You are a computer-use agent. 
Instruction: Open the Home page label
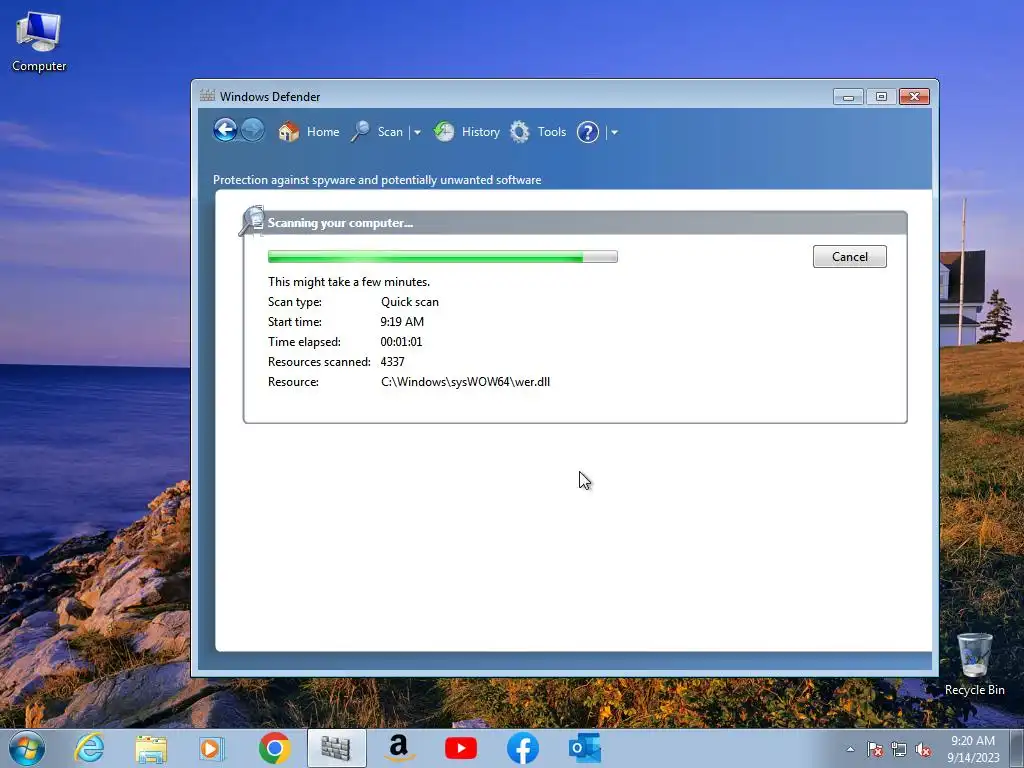(323, 132)
